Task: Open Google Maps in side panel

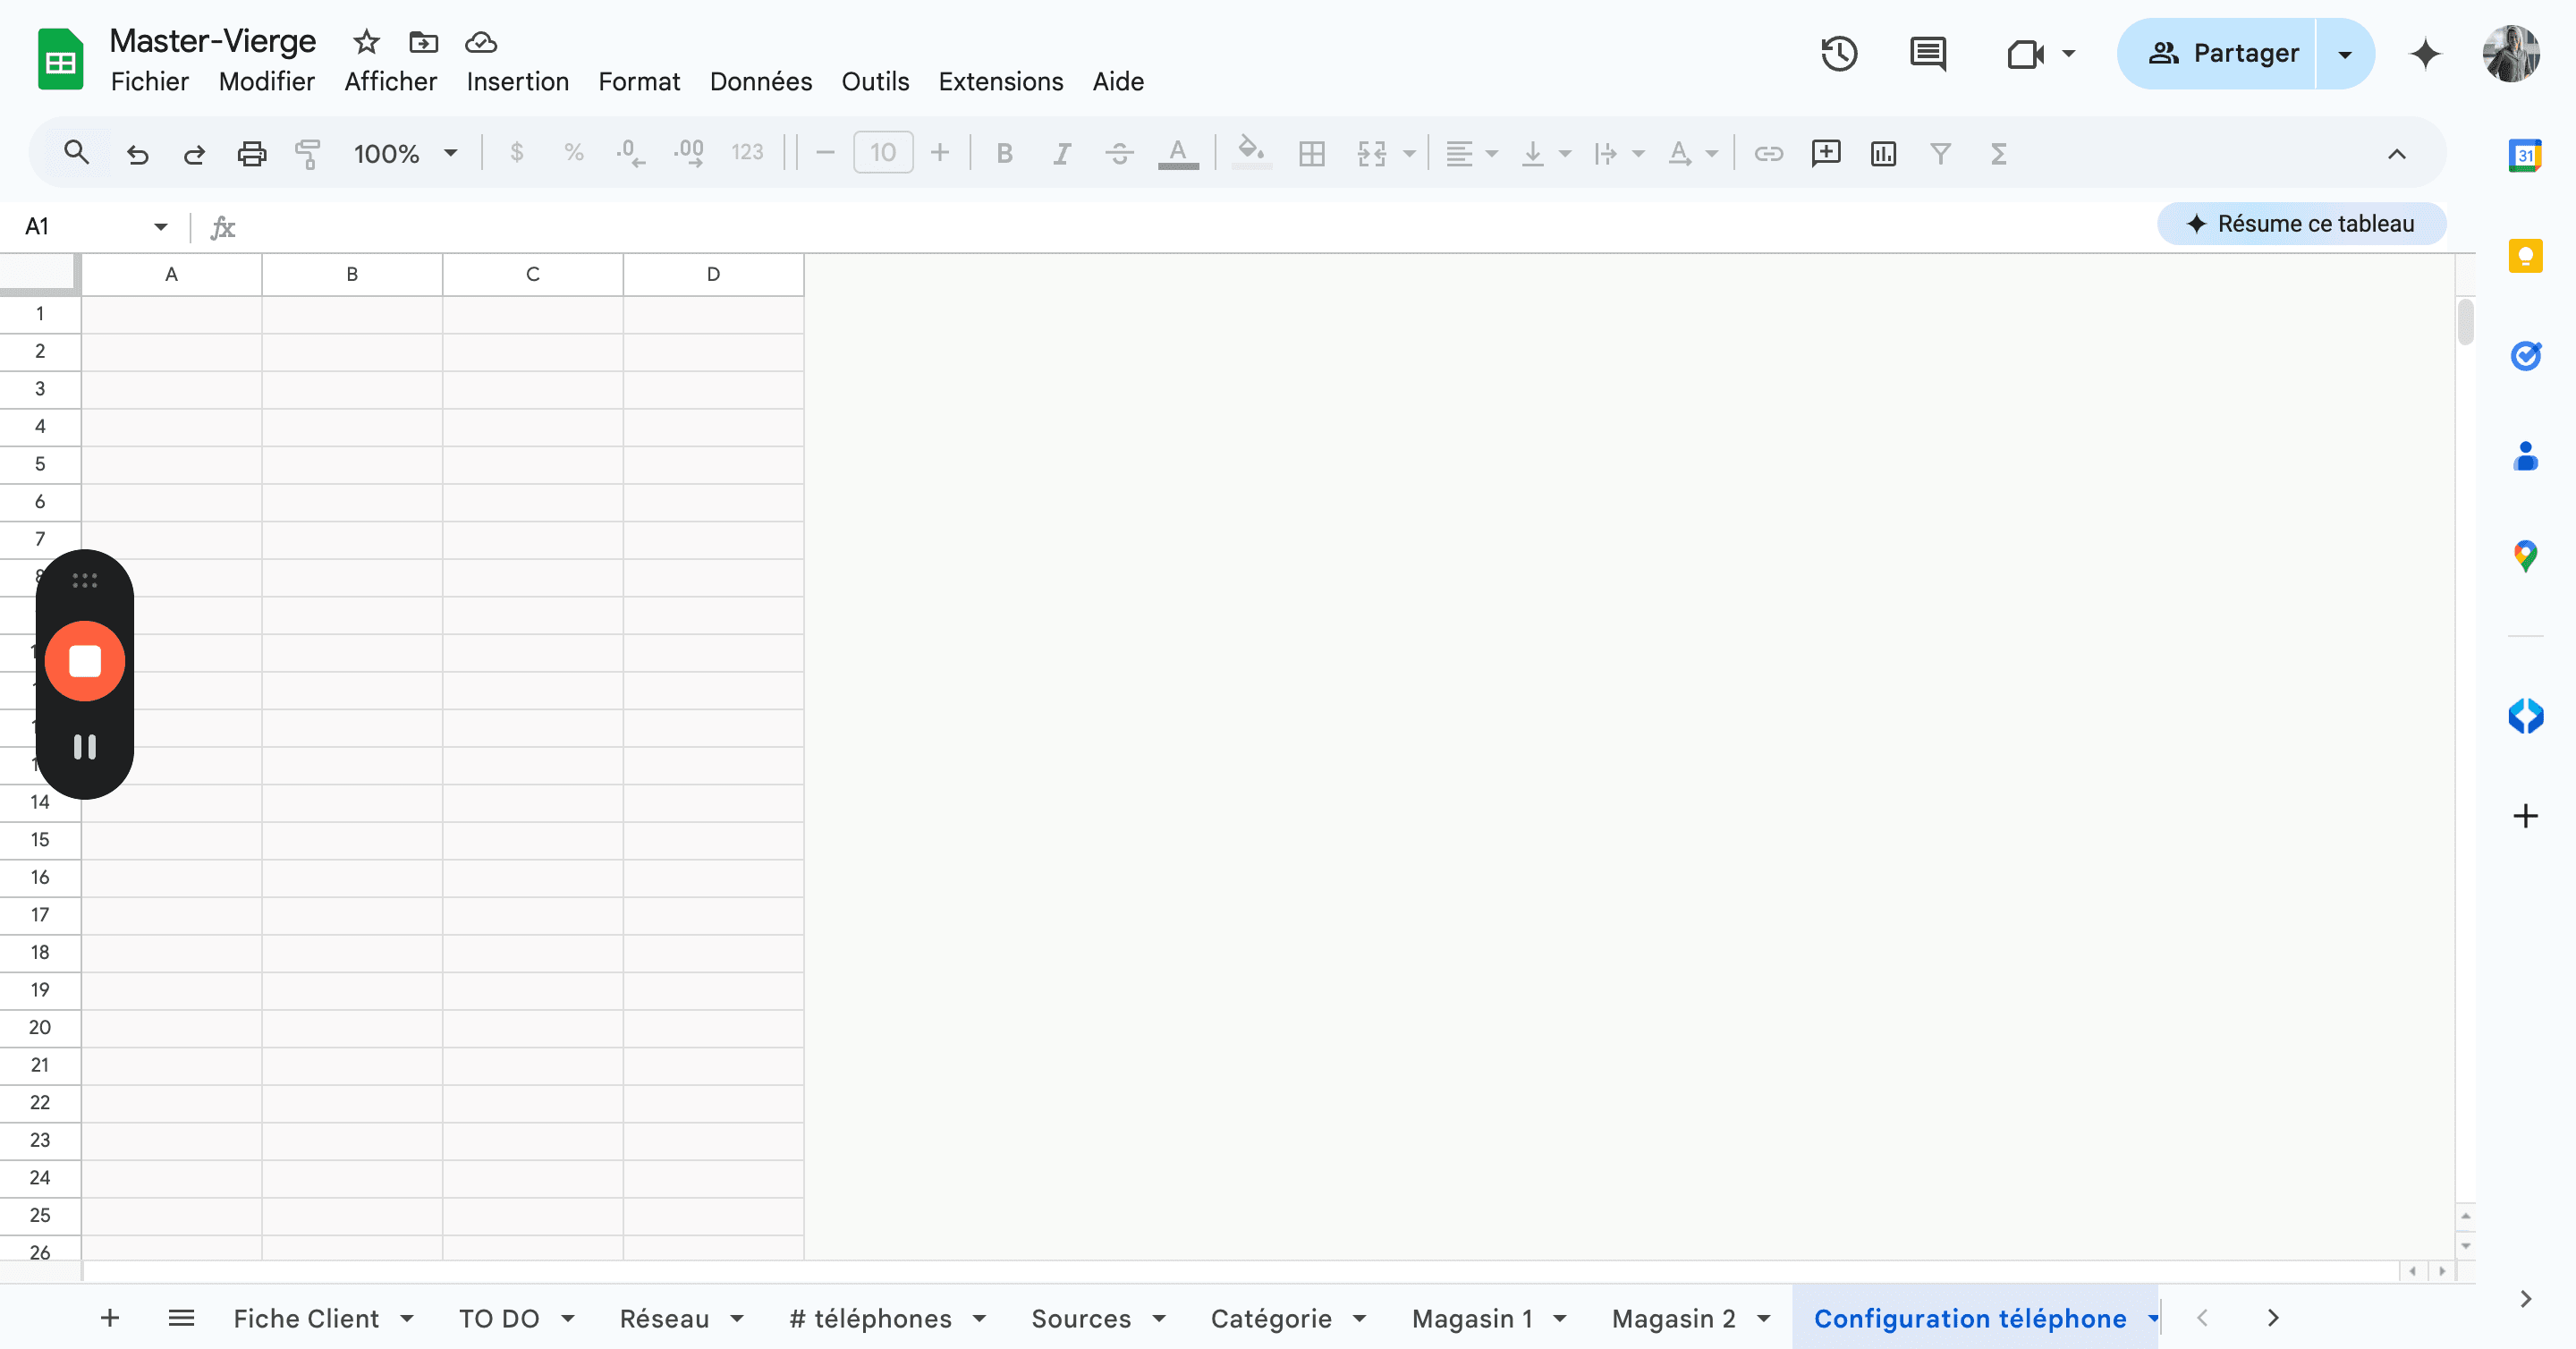Action: tap(2525, 556)
